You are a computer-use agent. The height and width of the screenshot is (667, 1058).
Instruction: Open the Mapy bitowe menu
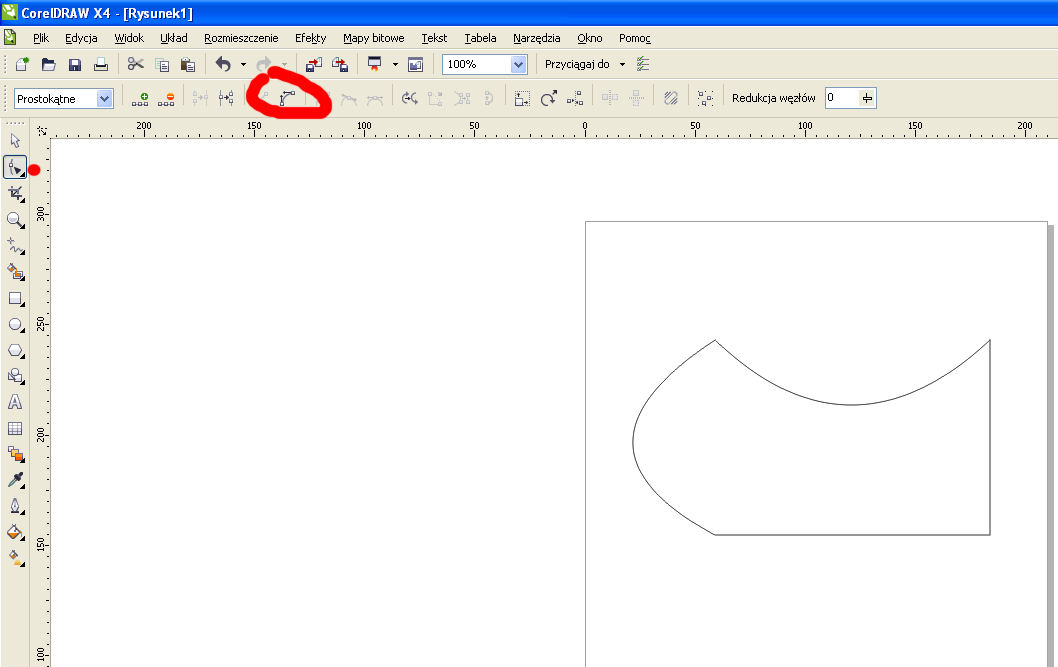point(373,38)
